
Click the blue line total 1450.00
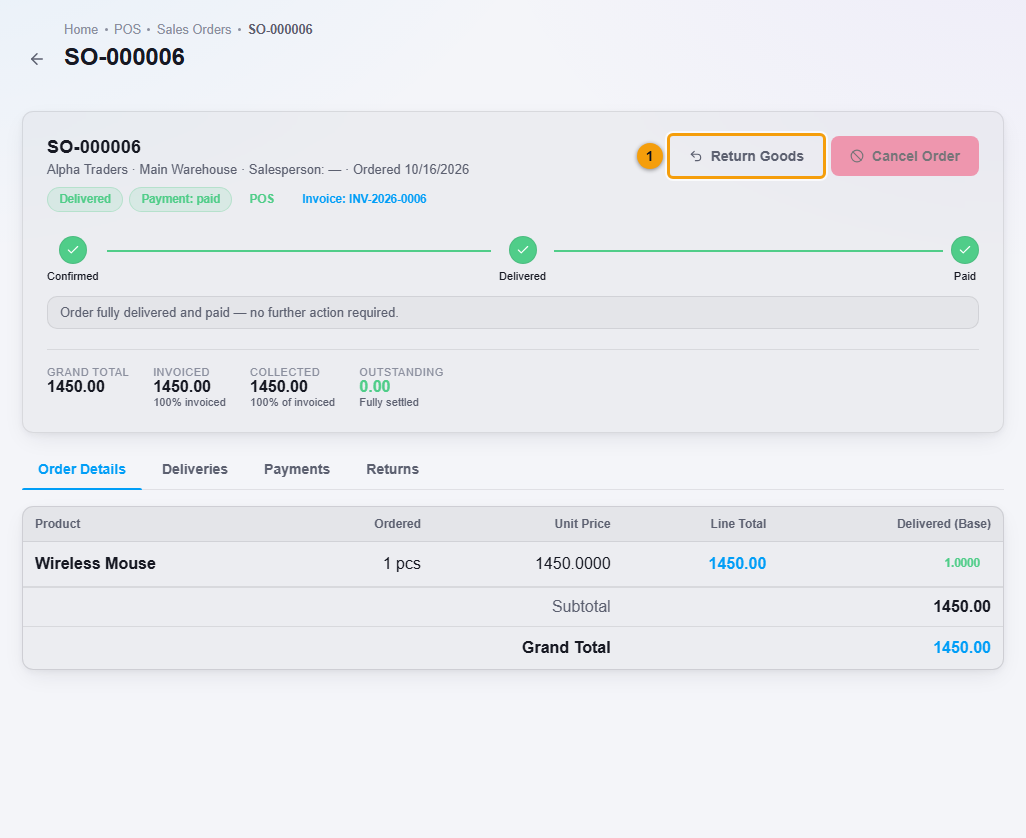click(737, 563)
